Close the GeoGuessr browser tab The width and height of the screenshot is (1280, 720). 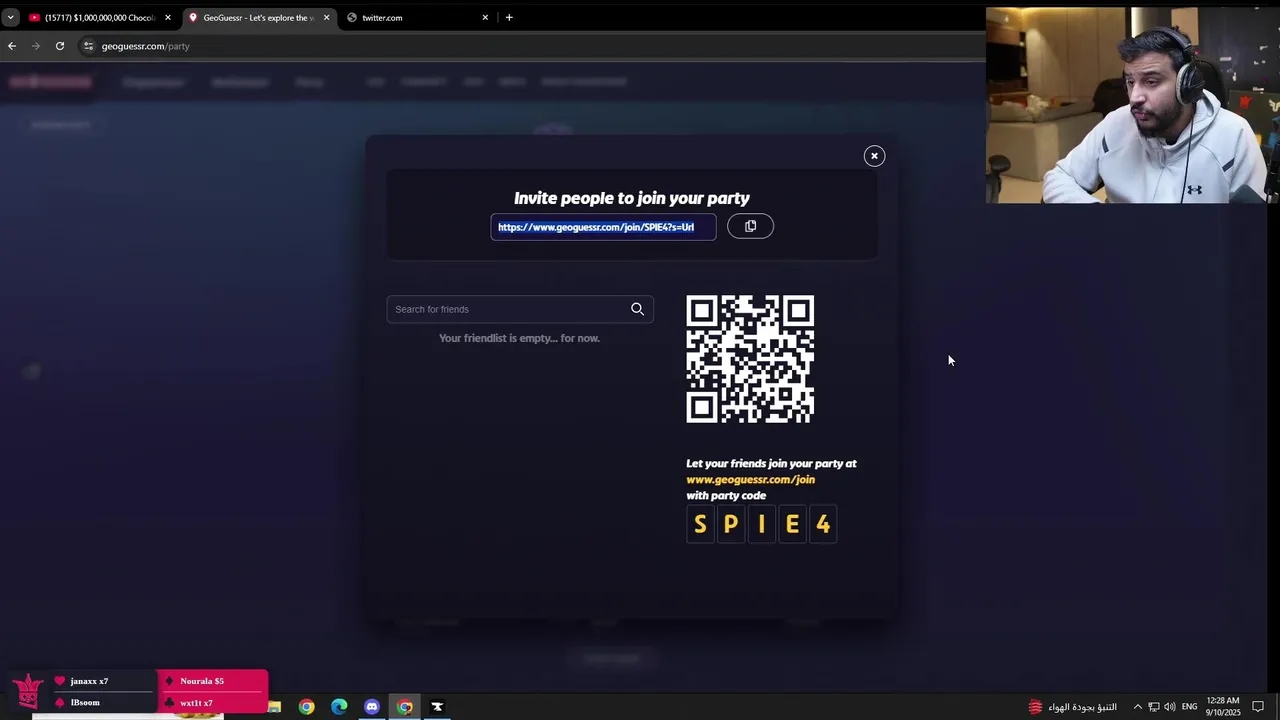326,17
